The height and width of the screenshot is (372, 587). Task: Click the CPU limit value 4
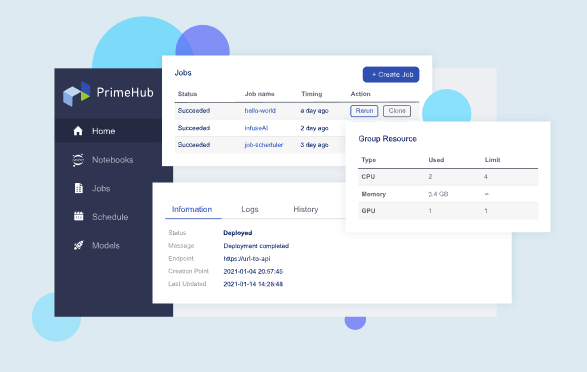click(x=486, y=177)
